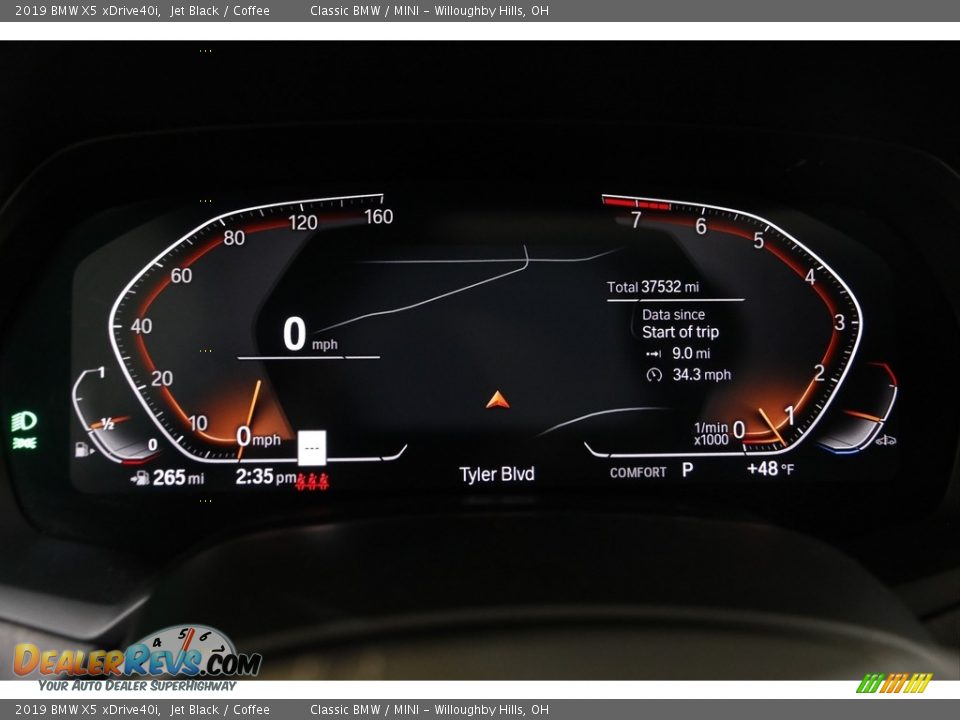Click the 160 mark on speedometer
Viewport: 960px width, 720px height.
tap(378, 217)
